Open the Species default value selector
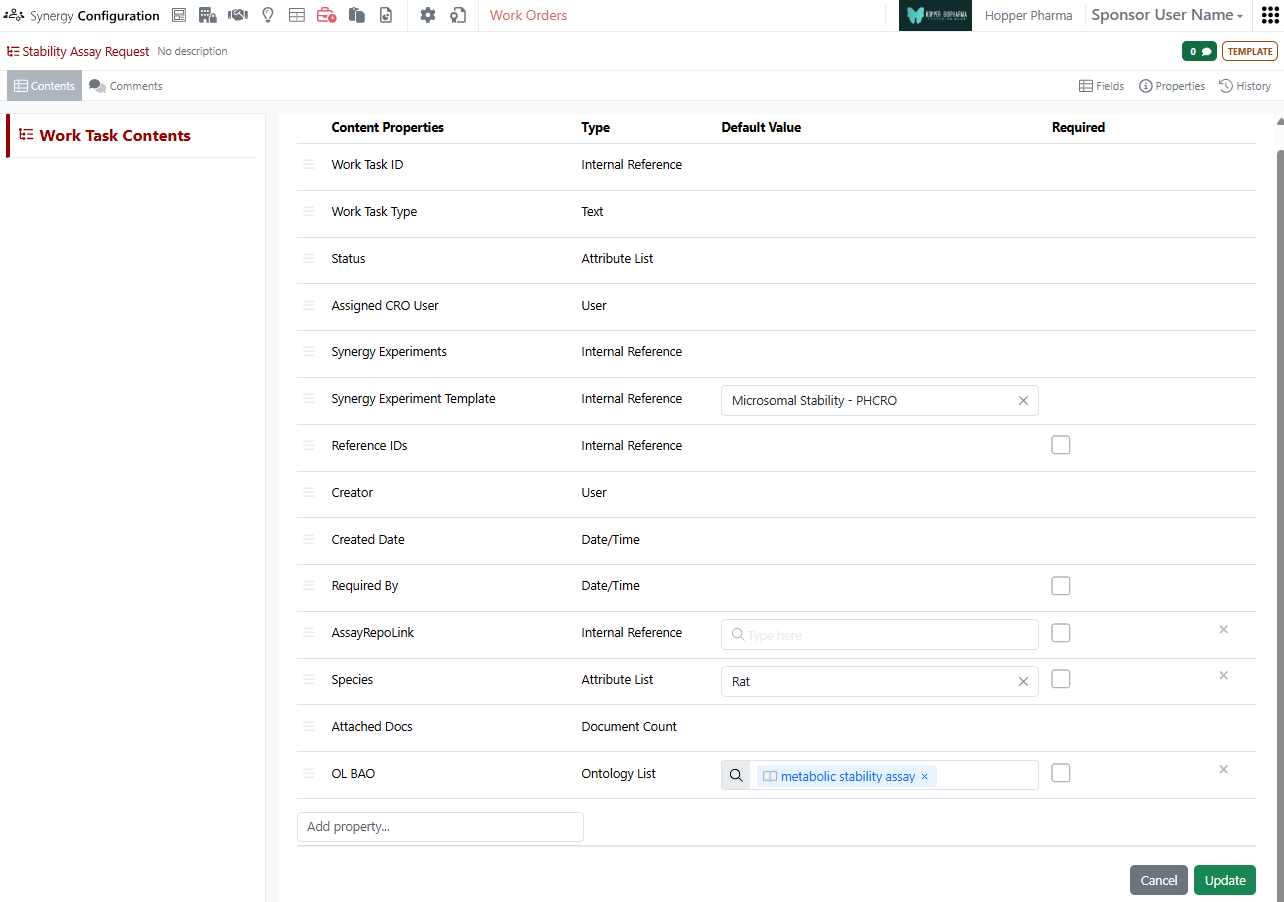1284x902 pixels. (x=880, y=682)
